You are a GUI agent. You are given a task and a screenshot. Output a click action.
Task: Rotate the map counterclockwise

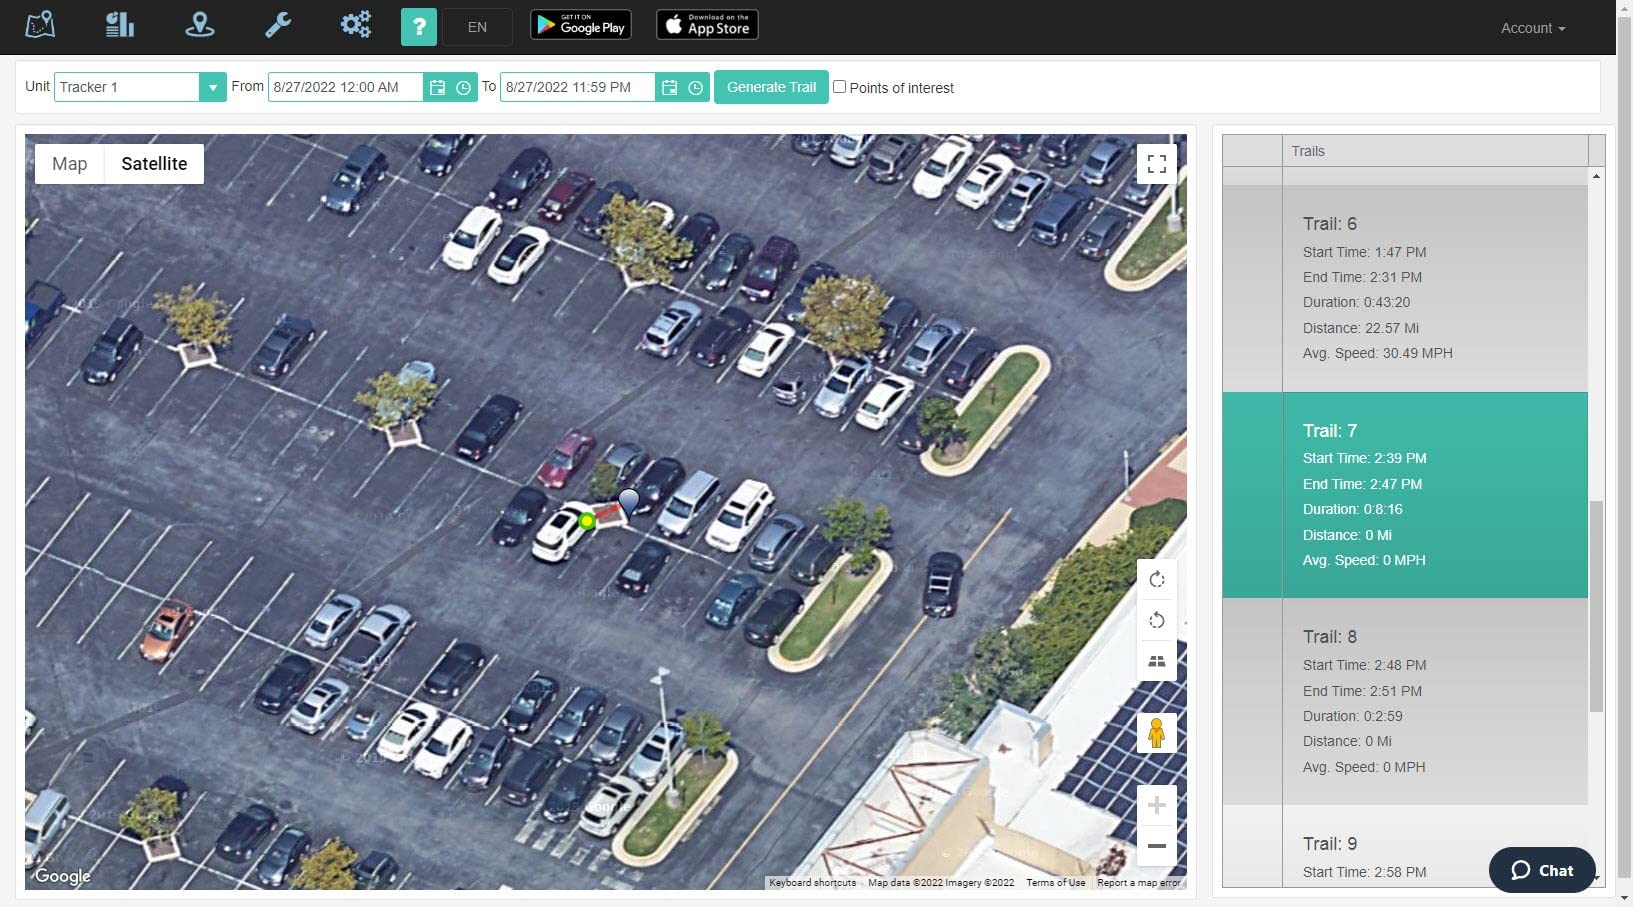point(1157,621)
